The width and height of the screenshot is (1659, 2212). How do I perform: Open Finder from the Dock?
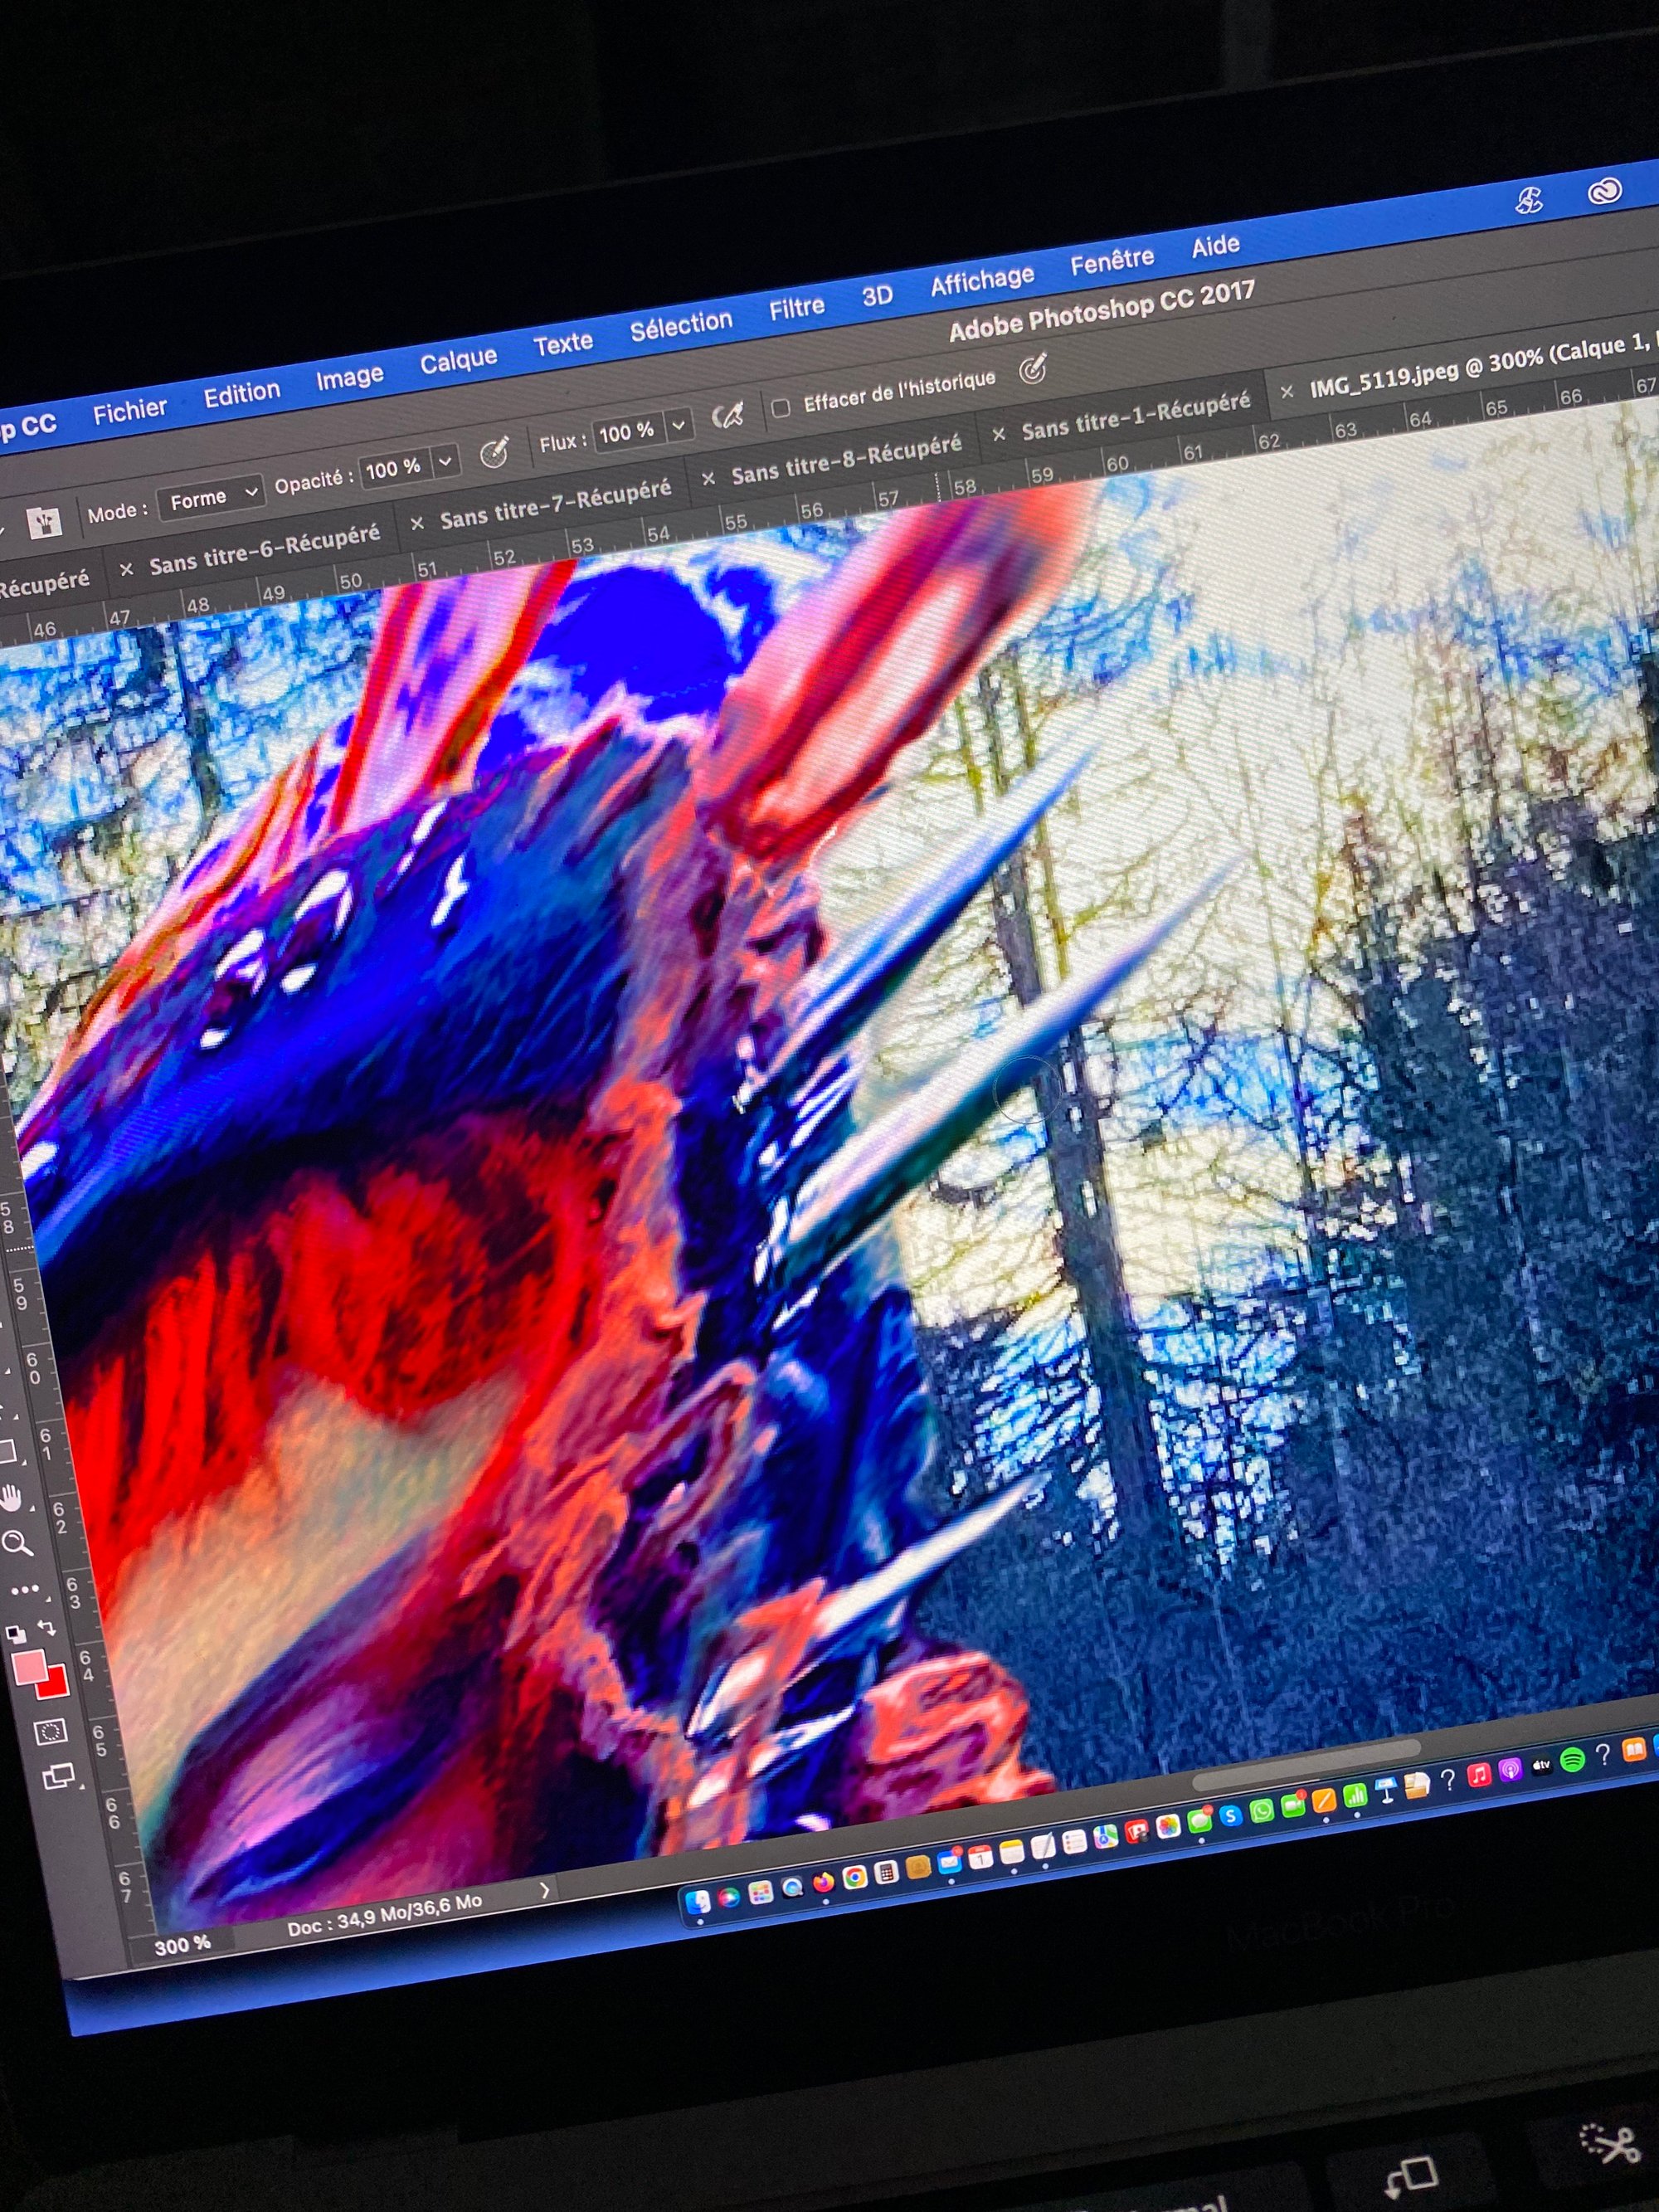click(x=698, y=1901)
